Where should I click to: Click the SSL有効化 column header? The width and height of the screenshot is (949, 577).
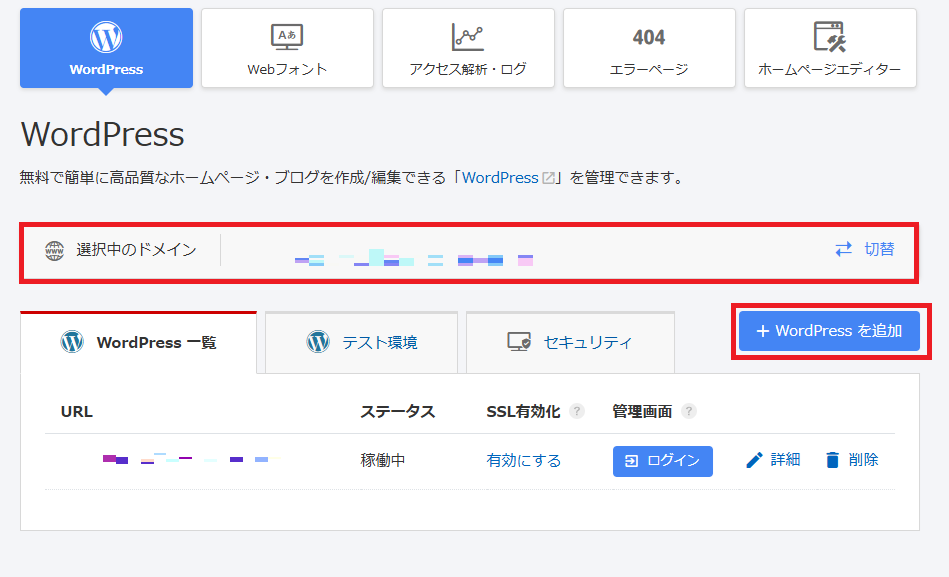(x=524, y=412)
